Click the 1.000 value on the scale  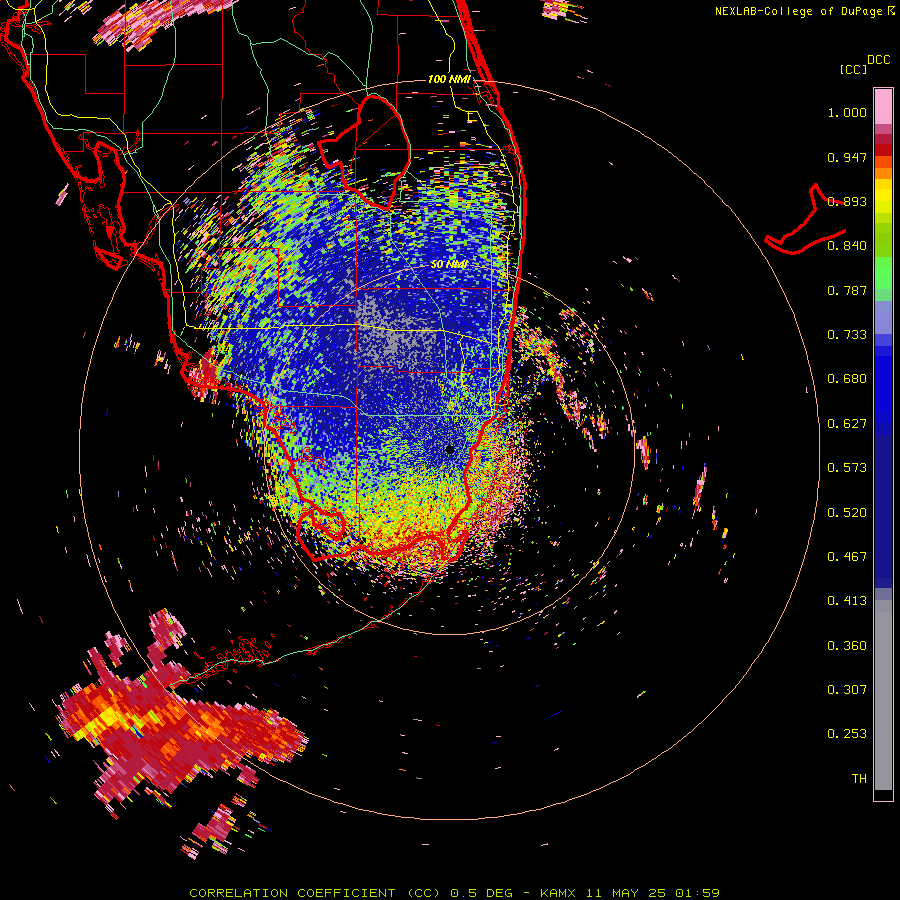tap(847, 112)
